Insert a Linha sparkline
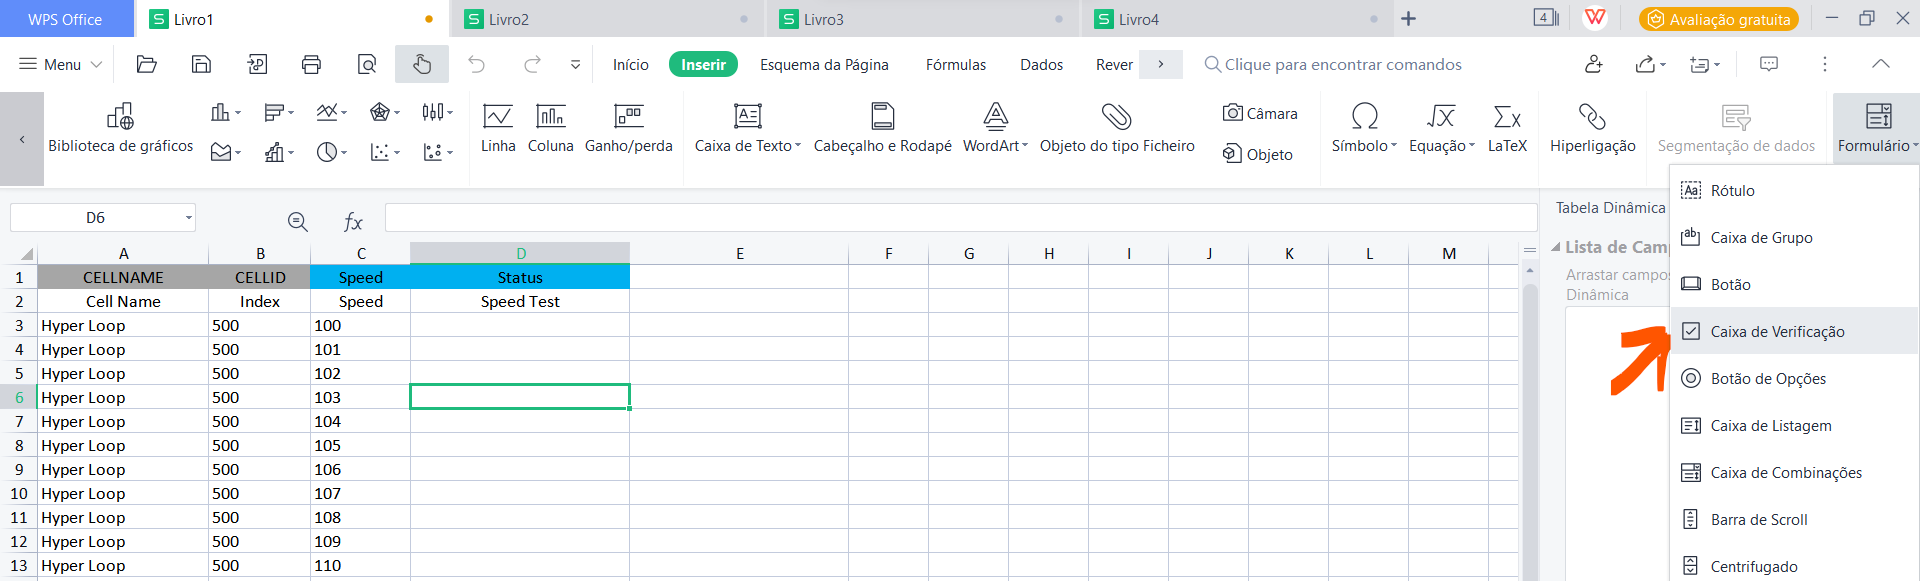The height and width of the screenshot is (581, 1920). [x=498, y=129]
